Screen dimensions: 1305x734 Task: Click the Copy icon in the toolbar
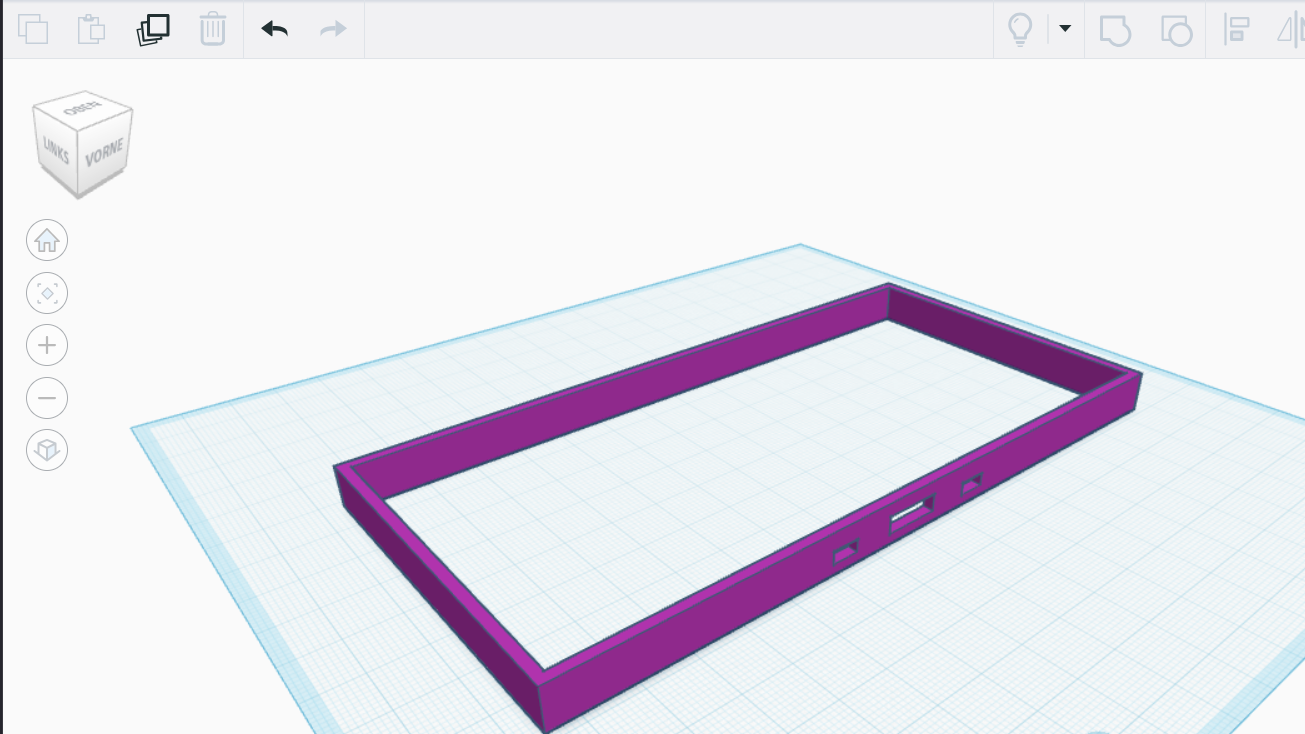[33, 29]
